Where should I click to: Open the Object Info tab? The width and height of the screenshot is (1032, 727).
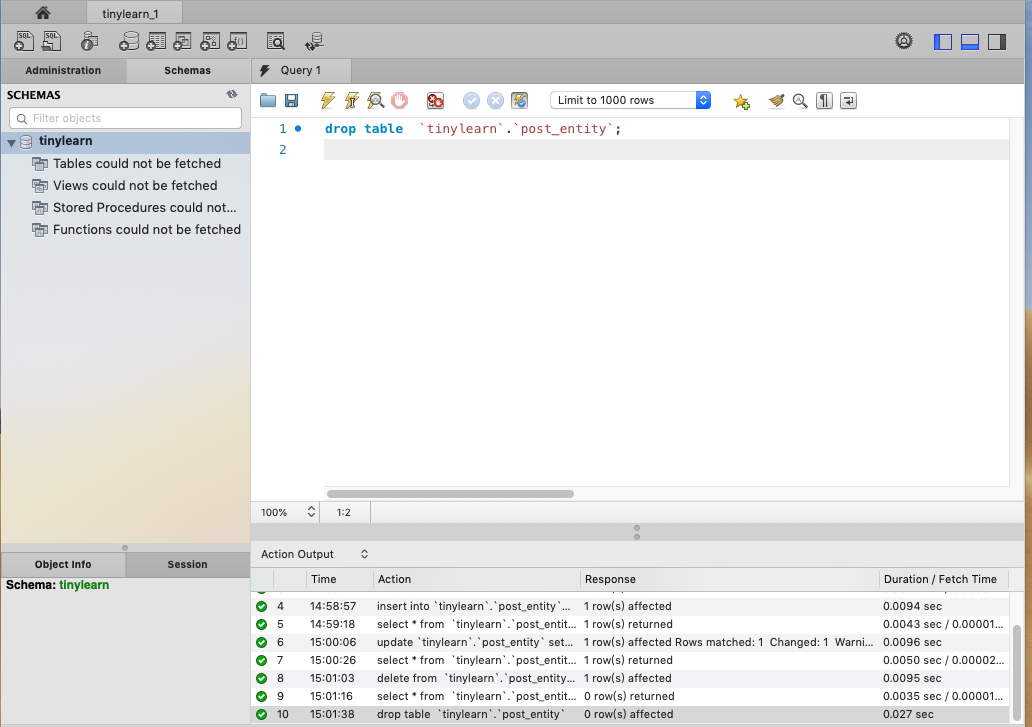(x=63, y=564)
